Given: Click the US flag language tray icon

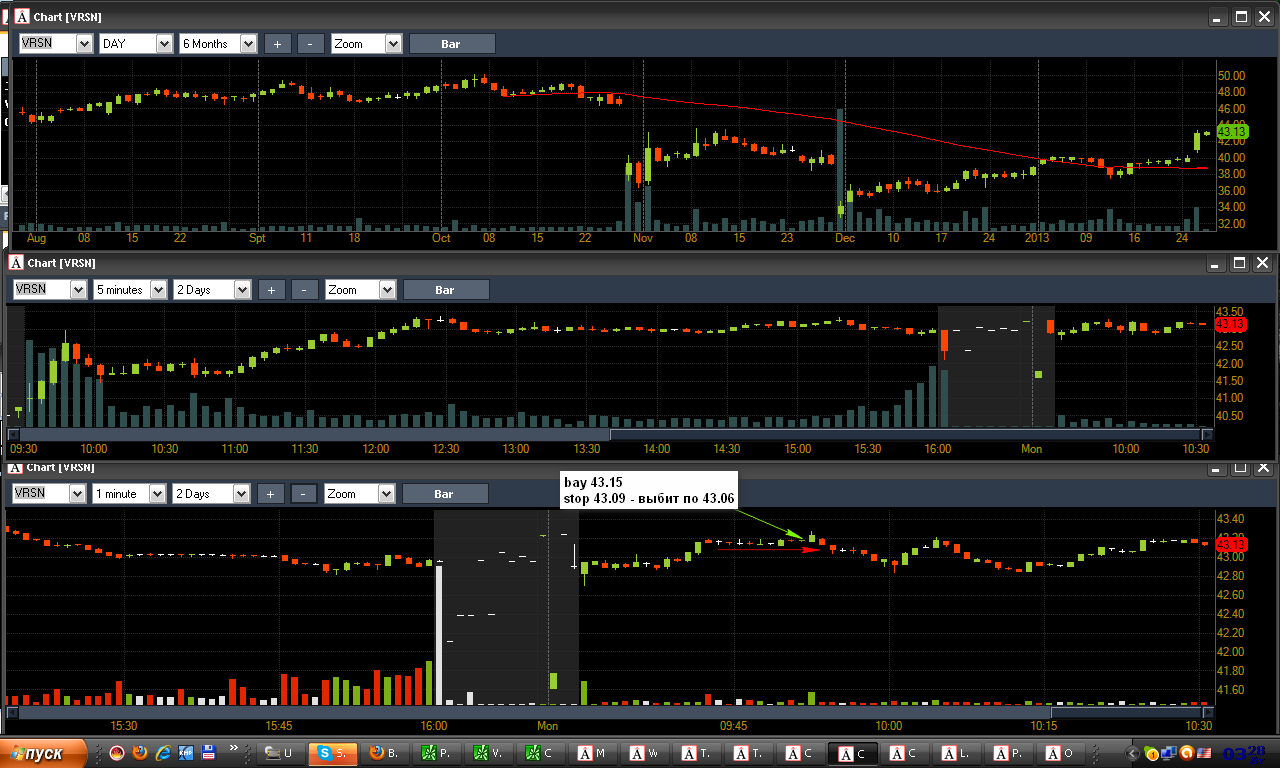Looking at the screenshot, I should (x=1203, y=753).
